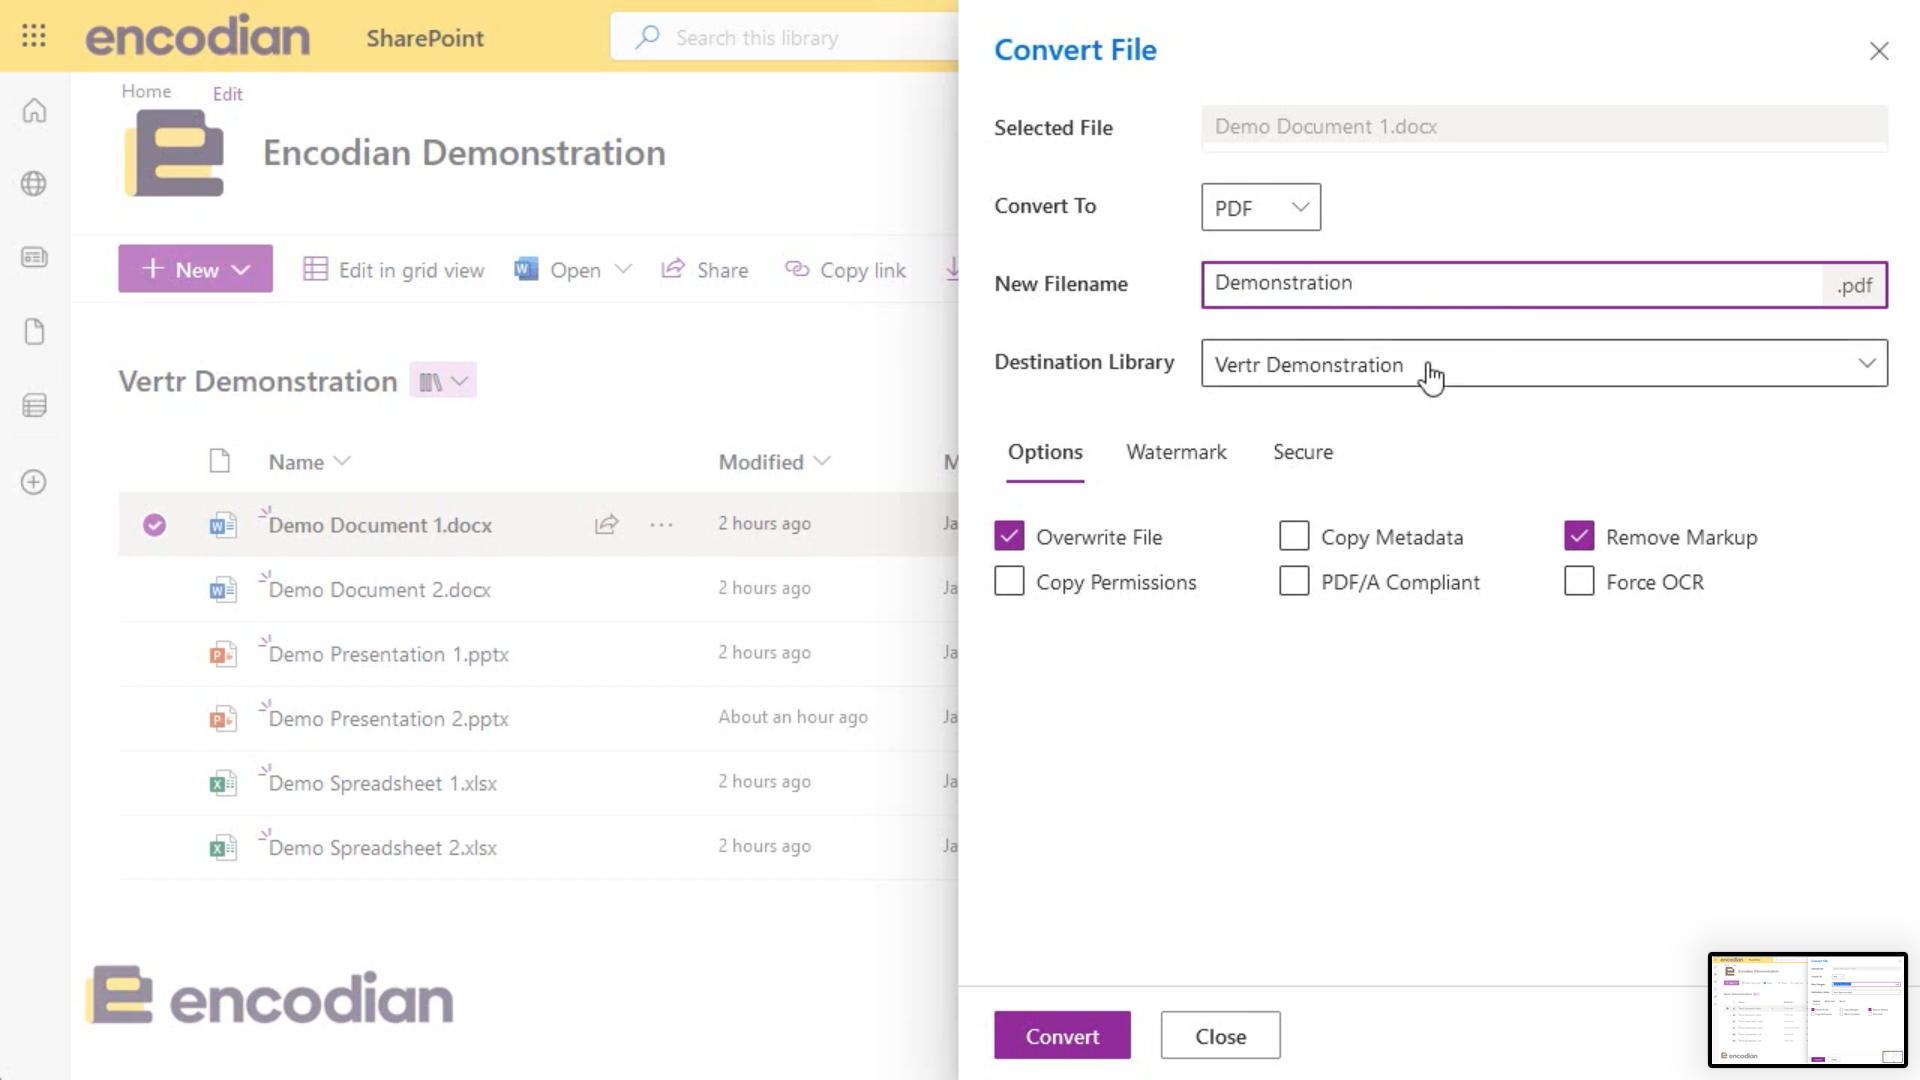
Task: Click the share icon on Demo Document 1
Action: coord(607,525)
